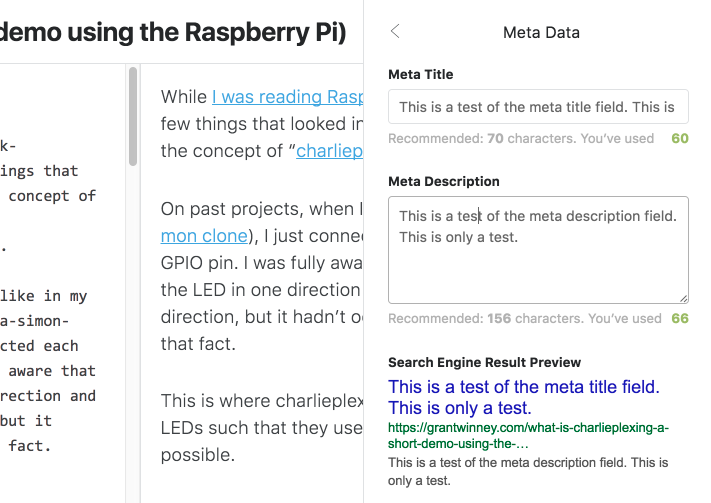Click the meta description count "66"
This screenshot has width=711, height=503.
point(679,319)
